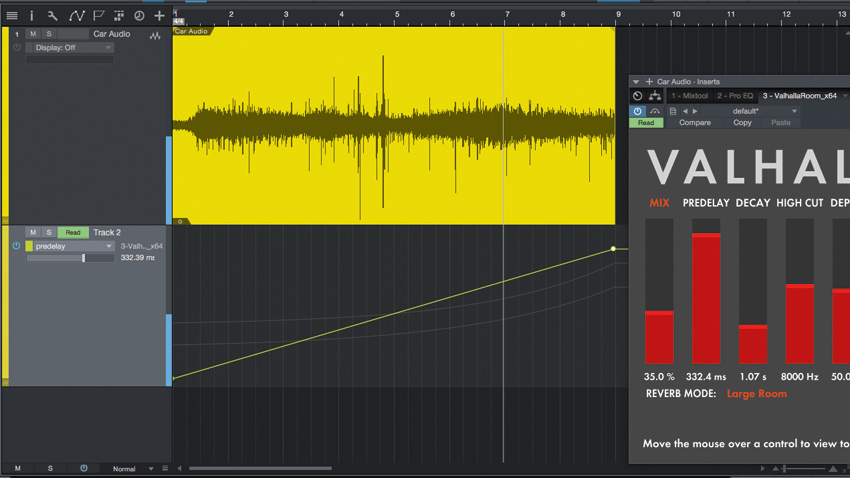Open the marker track flag icon
Image resolution: width=850 pixels, height=478 pixels.
(99, 16)
